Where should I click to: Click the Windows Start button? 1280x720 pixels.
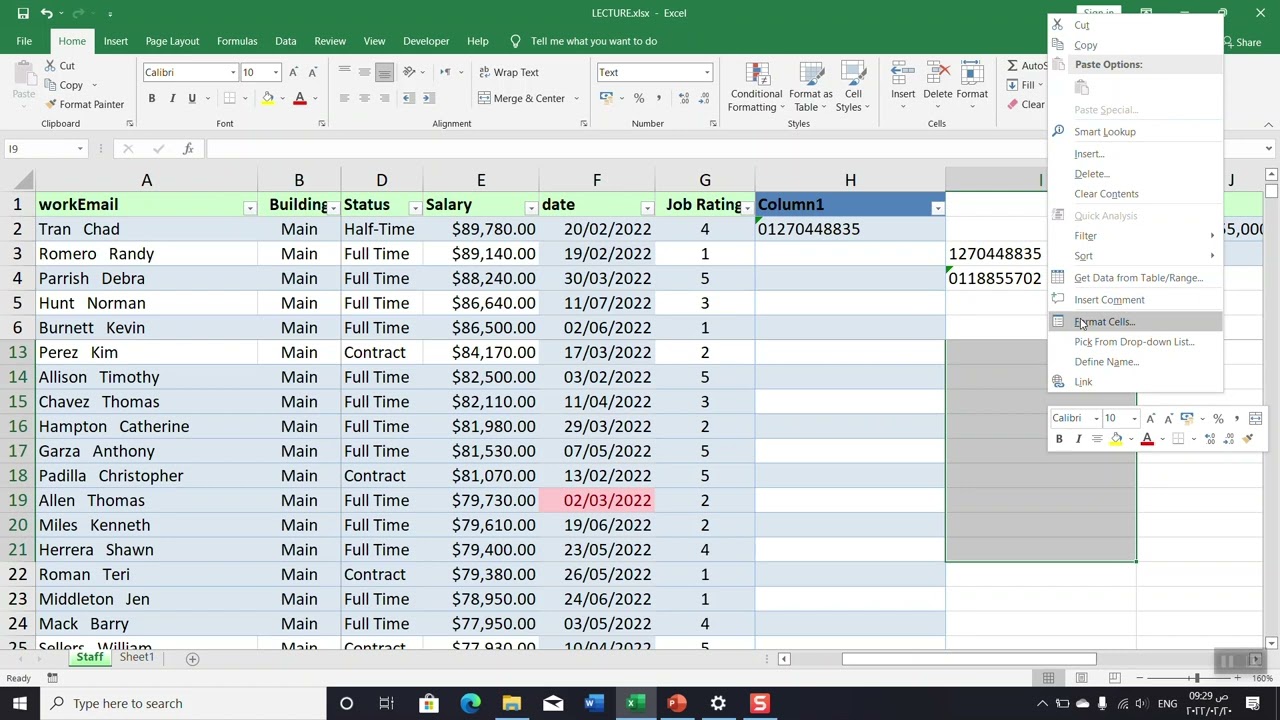[19, 703]
